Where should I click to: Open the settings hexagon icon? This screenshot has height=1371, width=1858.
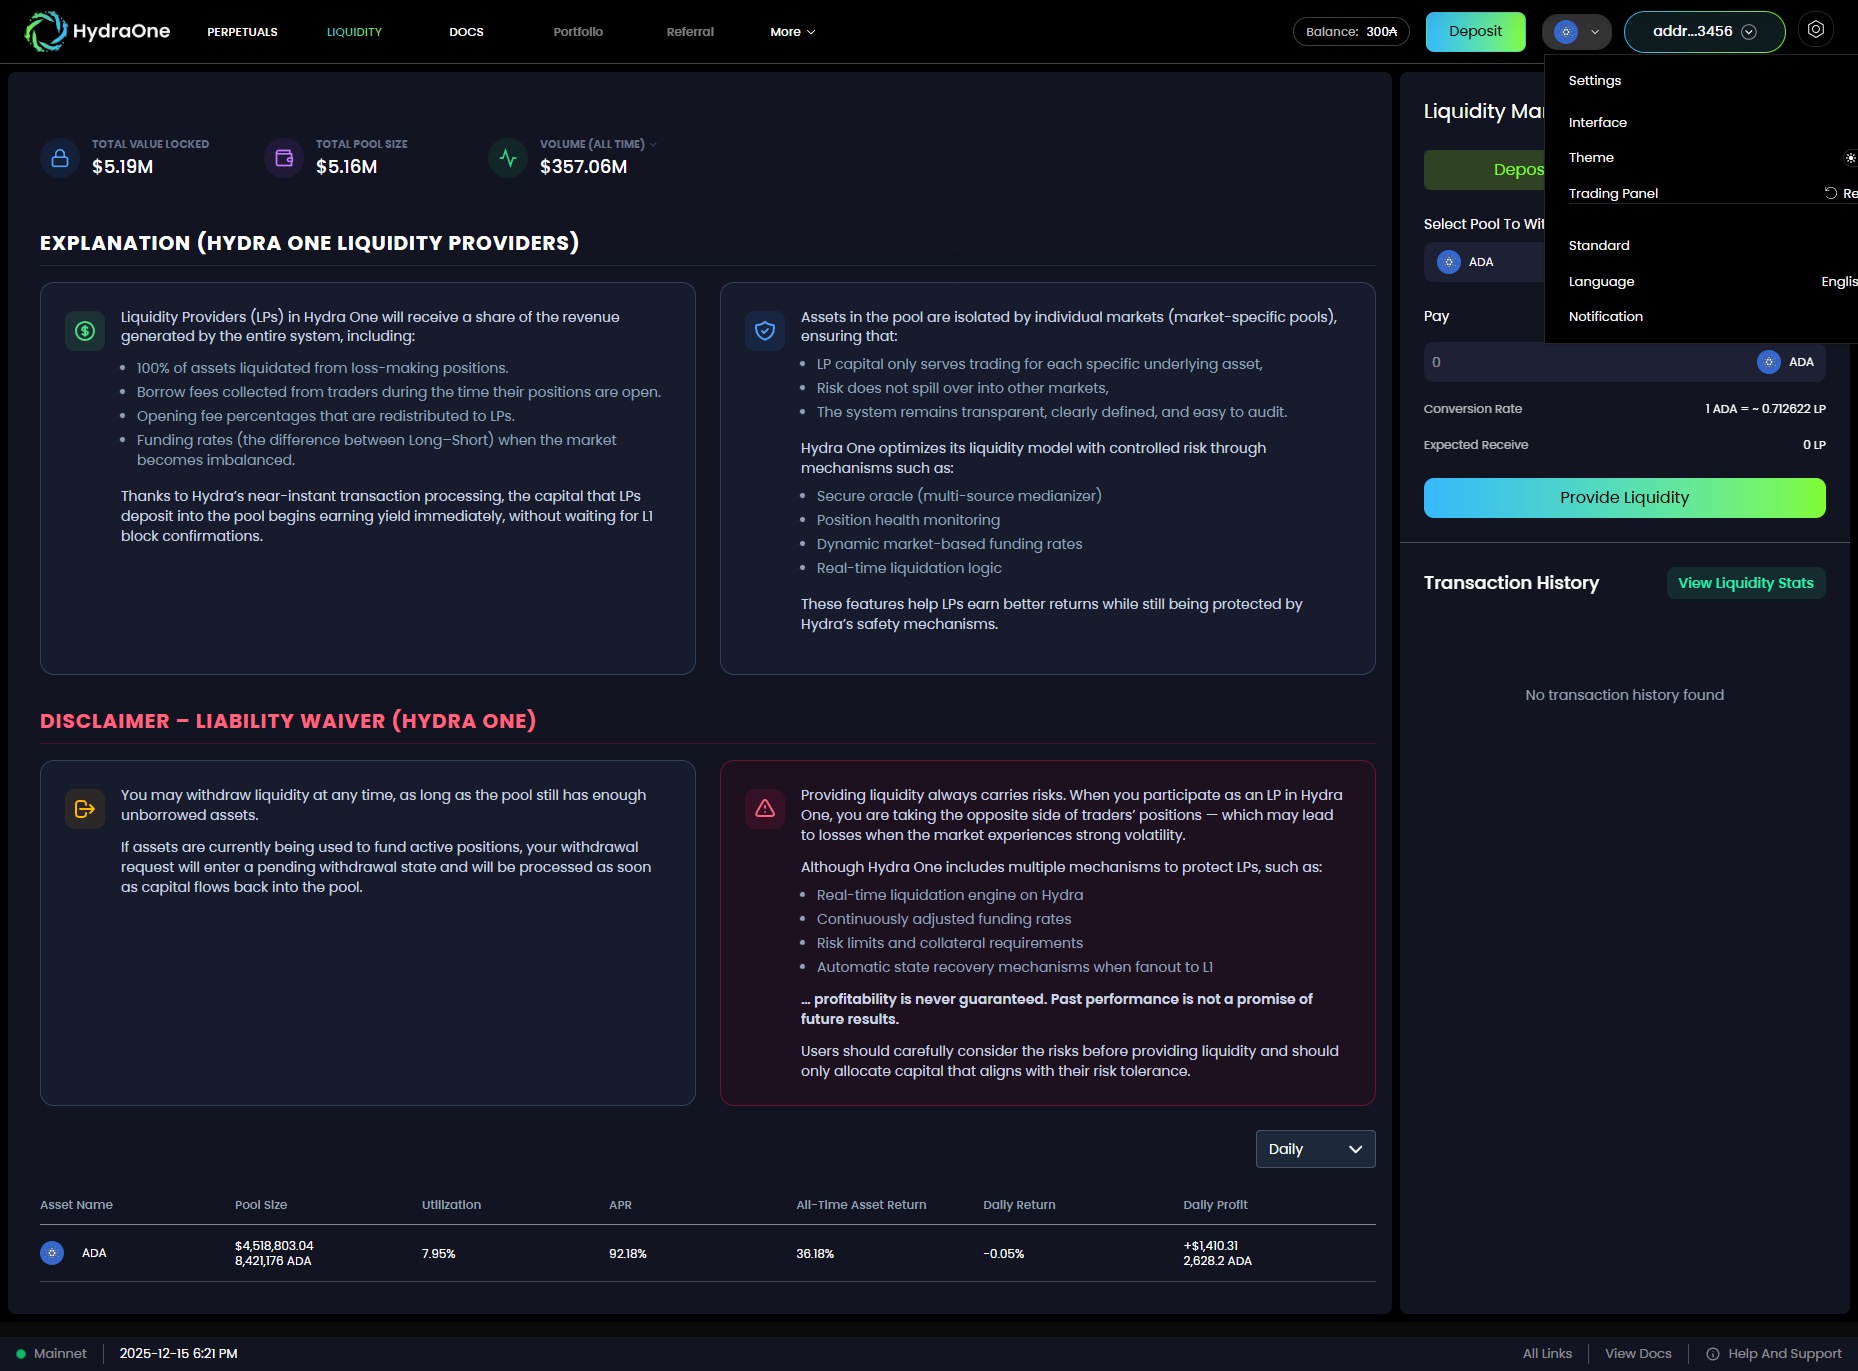(x=1815, y=30)
